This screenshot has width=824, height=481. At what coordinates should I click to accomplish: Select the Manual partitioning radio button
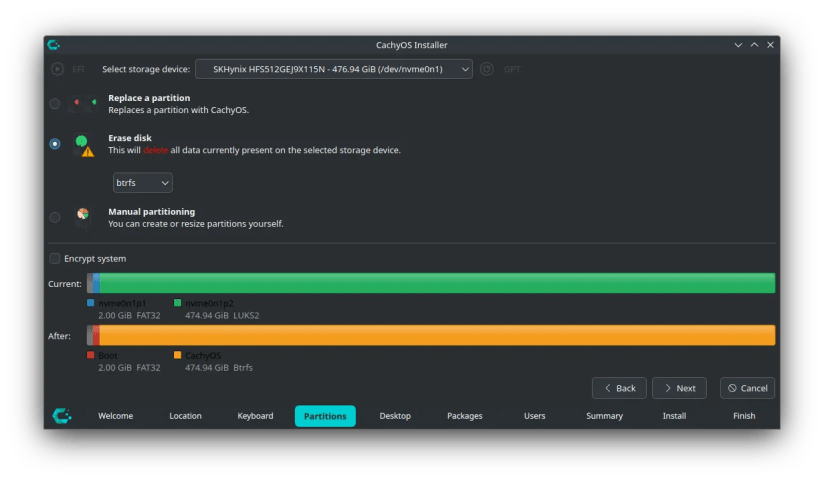[x=55, y=217]
